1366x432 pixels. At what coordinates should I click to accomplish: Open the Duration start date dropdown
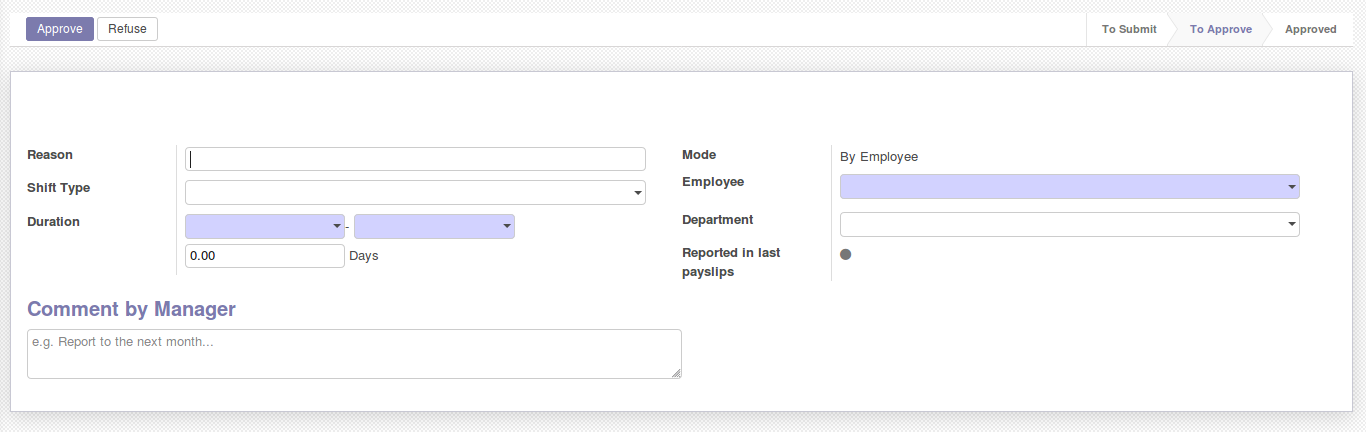pyautogui.click(x=265, y=226)
